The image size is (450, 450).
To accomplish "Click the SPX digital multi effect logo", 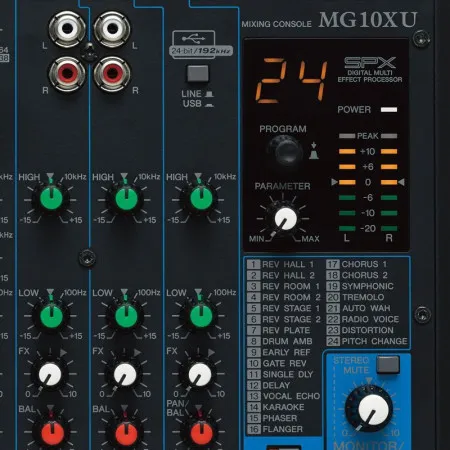I will click(370, 69).
